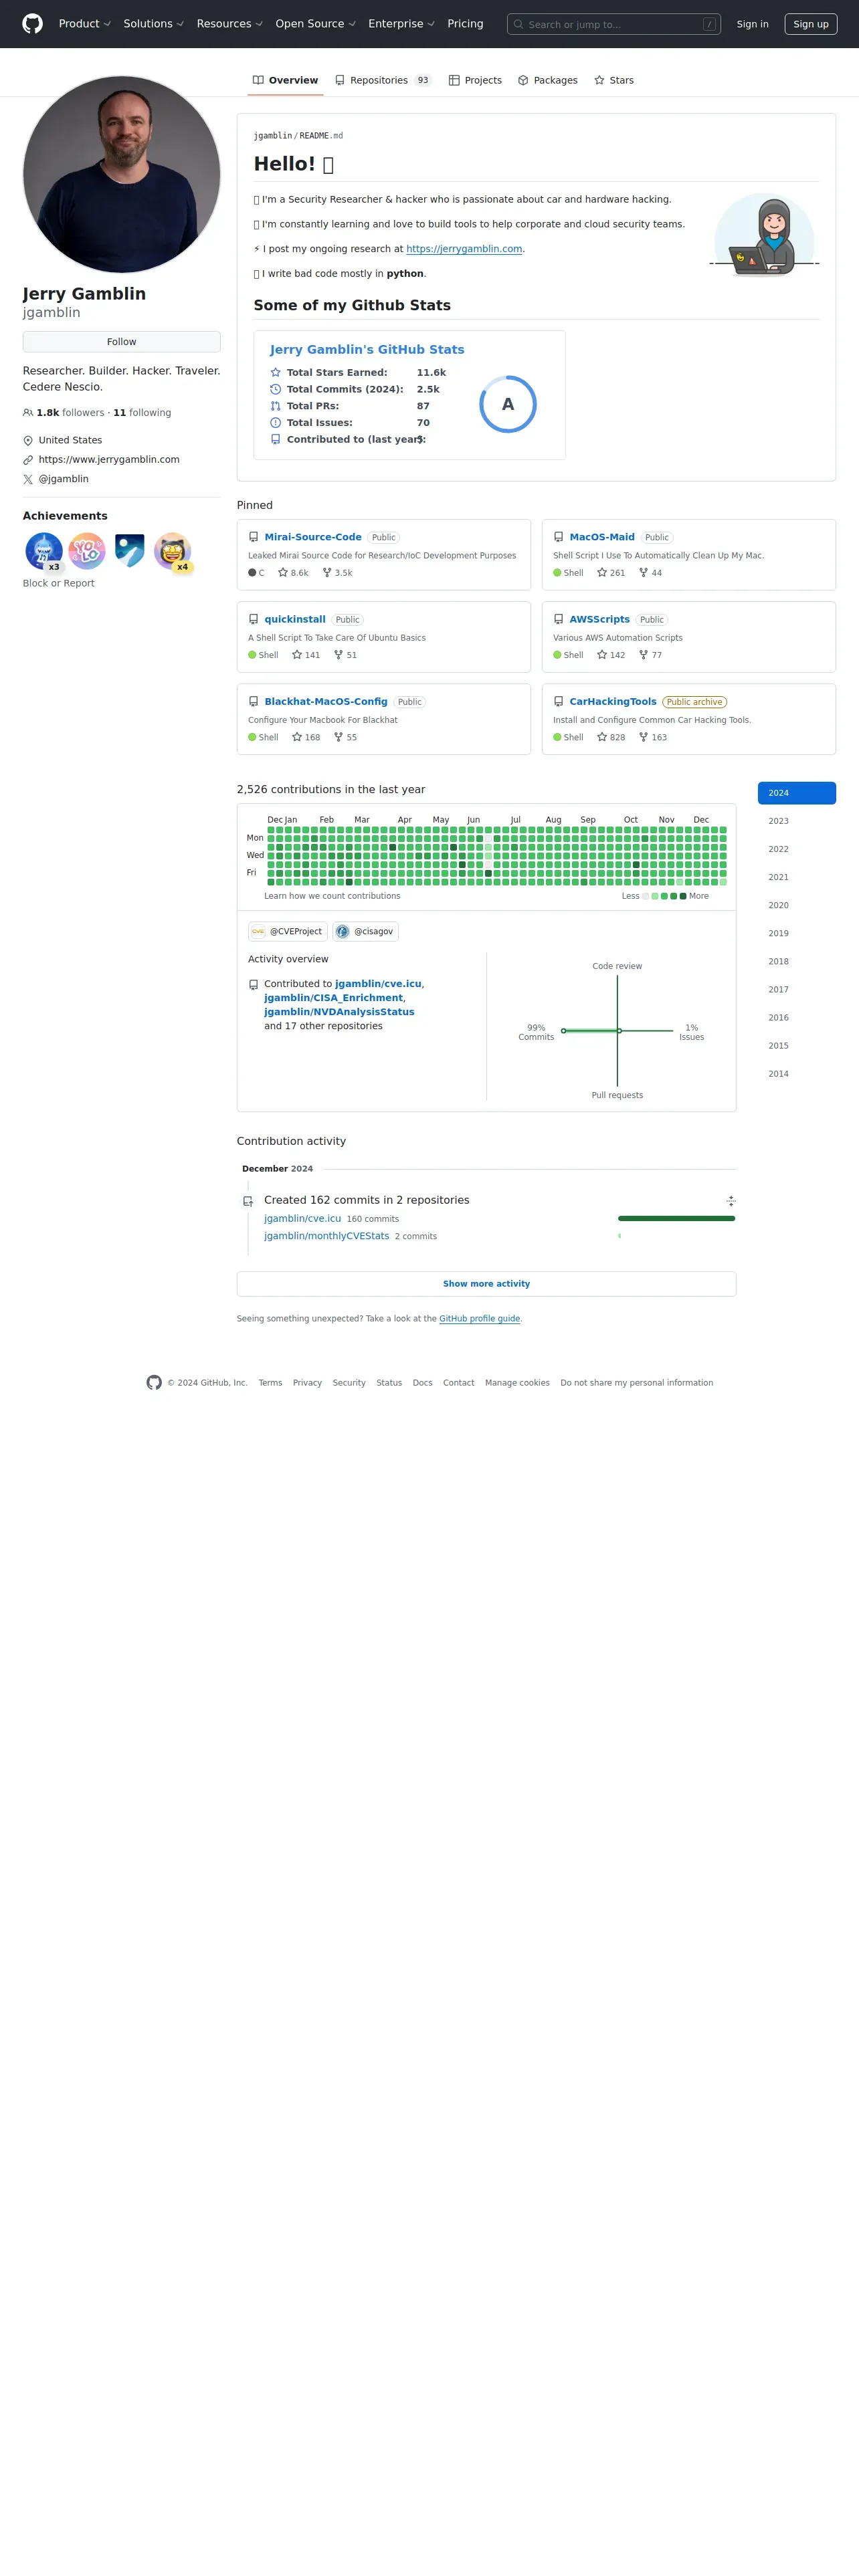Image resolution: width=859 pixels, height=2576 pixels.
Task: Open the Mirai-Source-Code repository link
Action: tap(313, 537)
